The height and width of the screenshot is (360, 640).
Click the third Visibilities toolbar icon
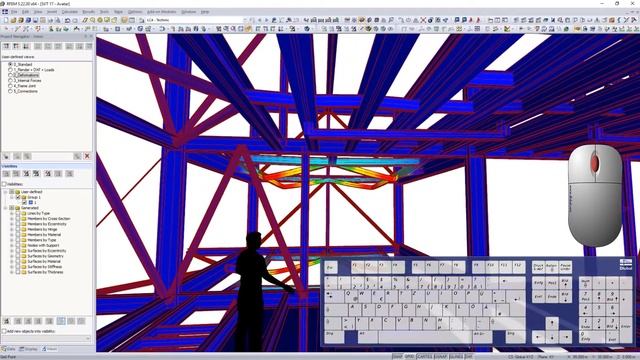[26, 174]
